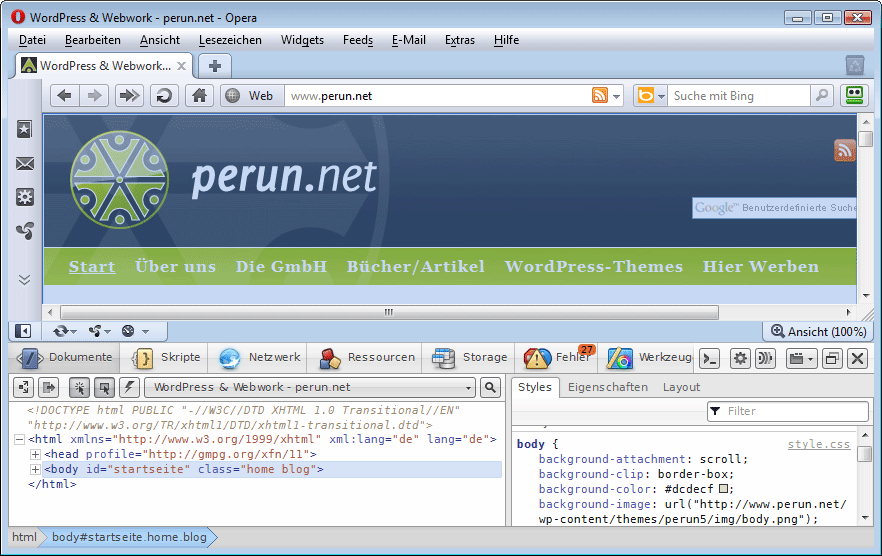
Task: Click html in the breadcrumb bar
Action: 24,537
